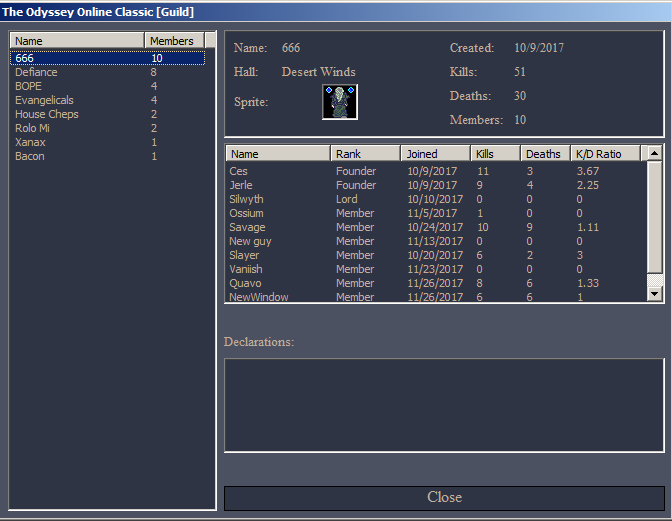Select member Ces in roster
This screenshot has width=672, height=521.
[x=238, y=172]
